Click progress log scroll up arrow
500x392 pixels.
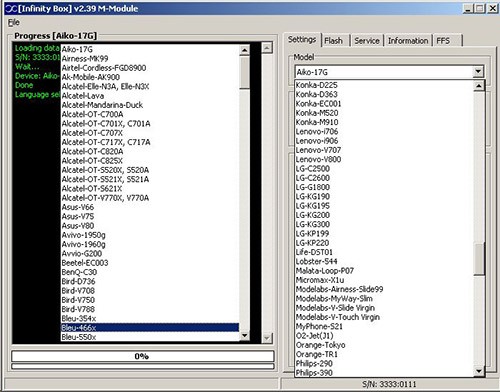(x=267, y=48)
